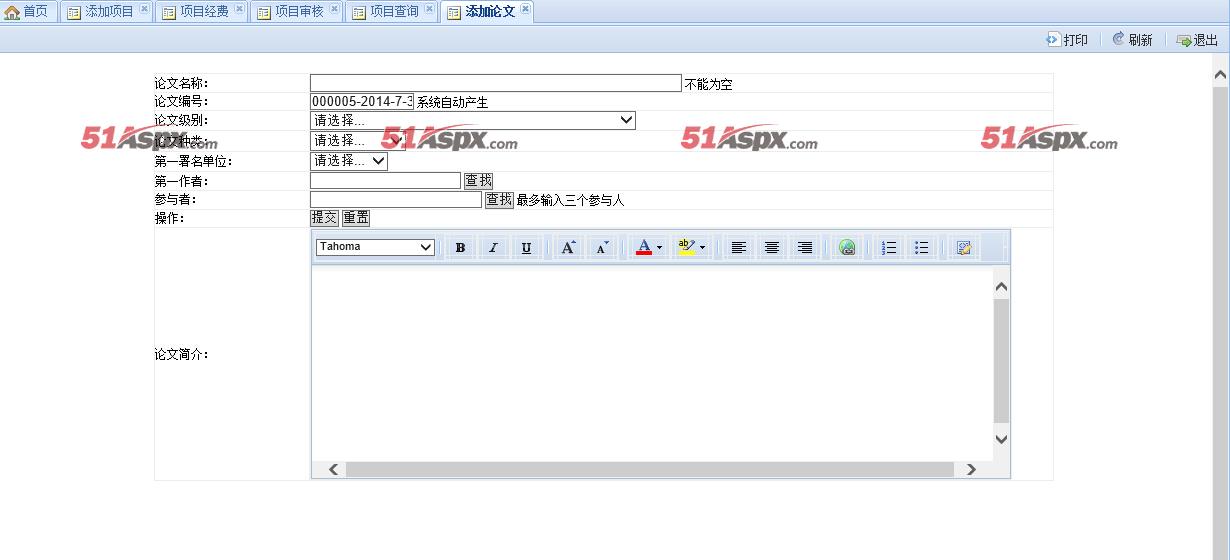Toggle italic formatting in the editor
The height and width of the screenshot is (560, 1230).
493,248
